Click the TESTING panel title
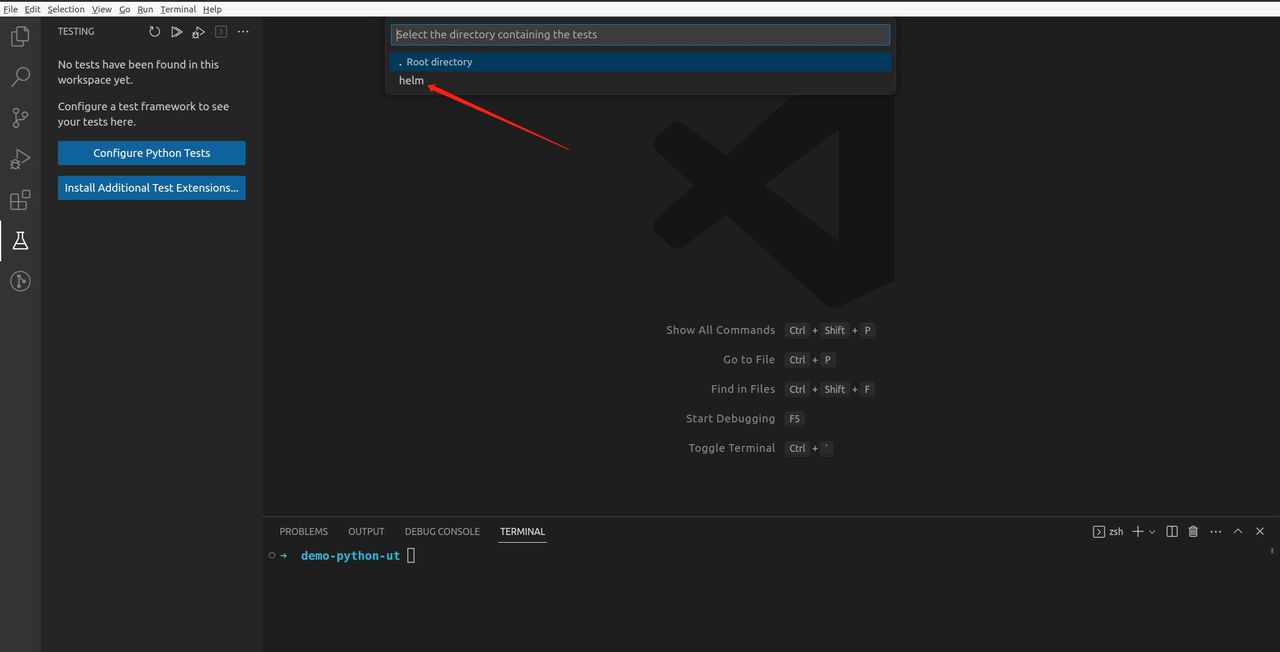The image size is (1280, 652). [76, 32]
